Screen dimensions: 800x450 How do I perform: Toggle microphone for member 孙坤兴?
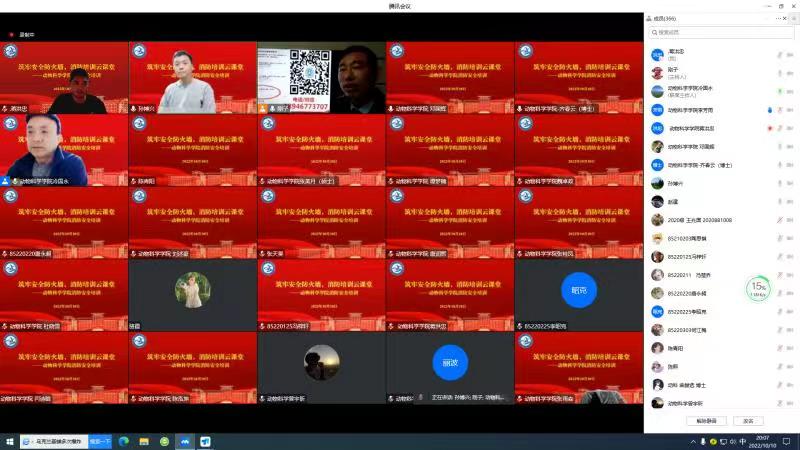[779, 183]
